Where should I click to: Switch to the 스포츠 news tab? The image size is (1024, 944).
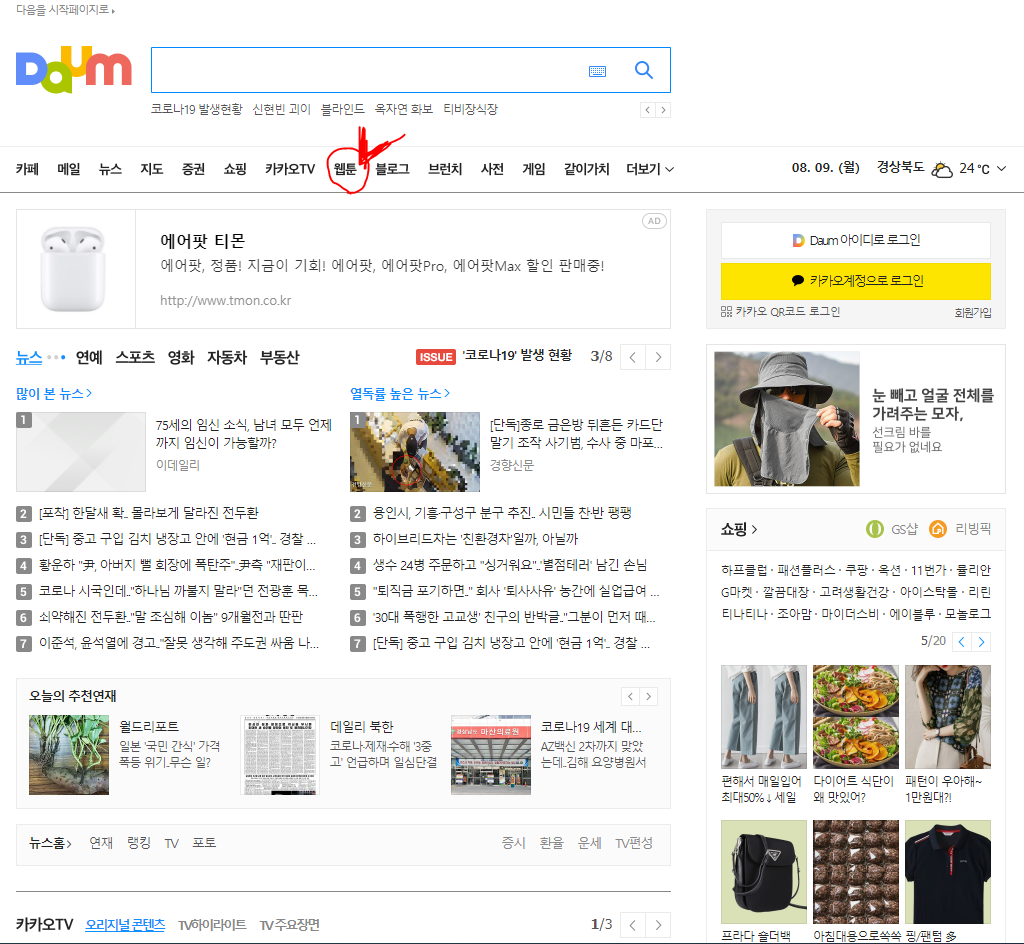[x=135, y=357]
